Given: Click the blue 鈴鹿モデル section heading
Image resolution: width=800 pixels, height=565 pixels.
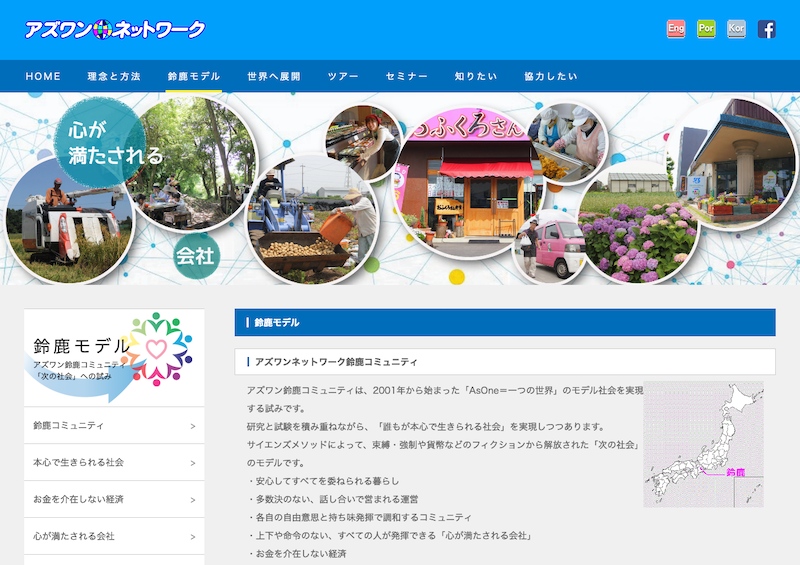Looking at the screenshot, I should click(x=505, y=322).
